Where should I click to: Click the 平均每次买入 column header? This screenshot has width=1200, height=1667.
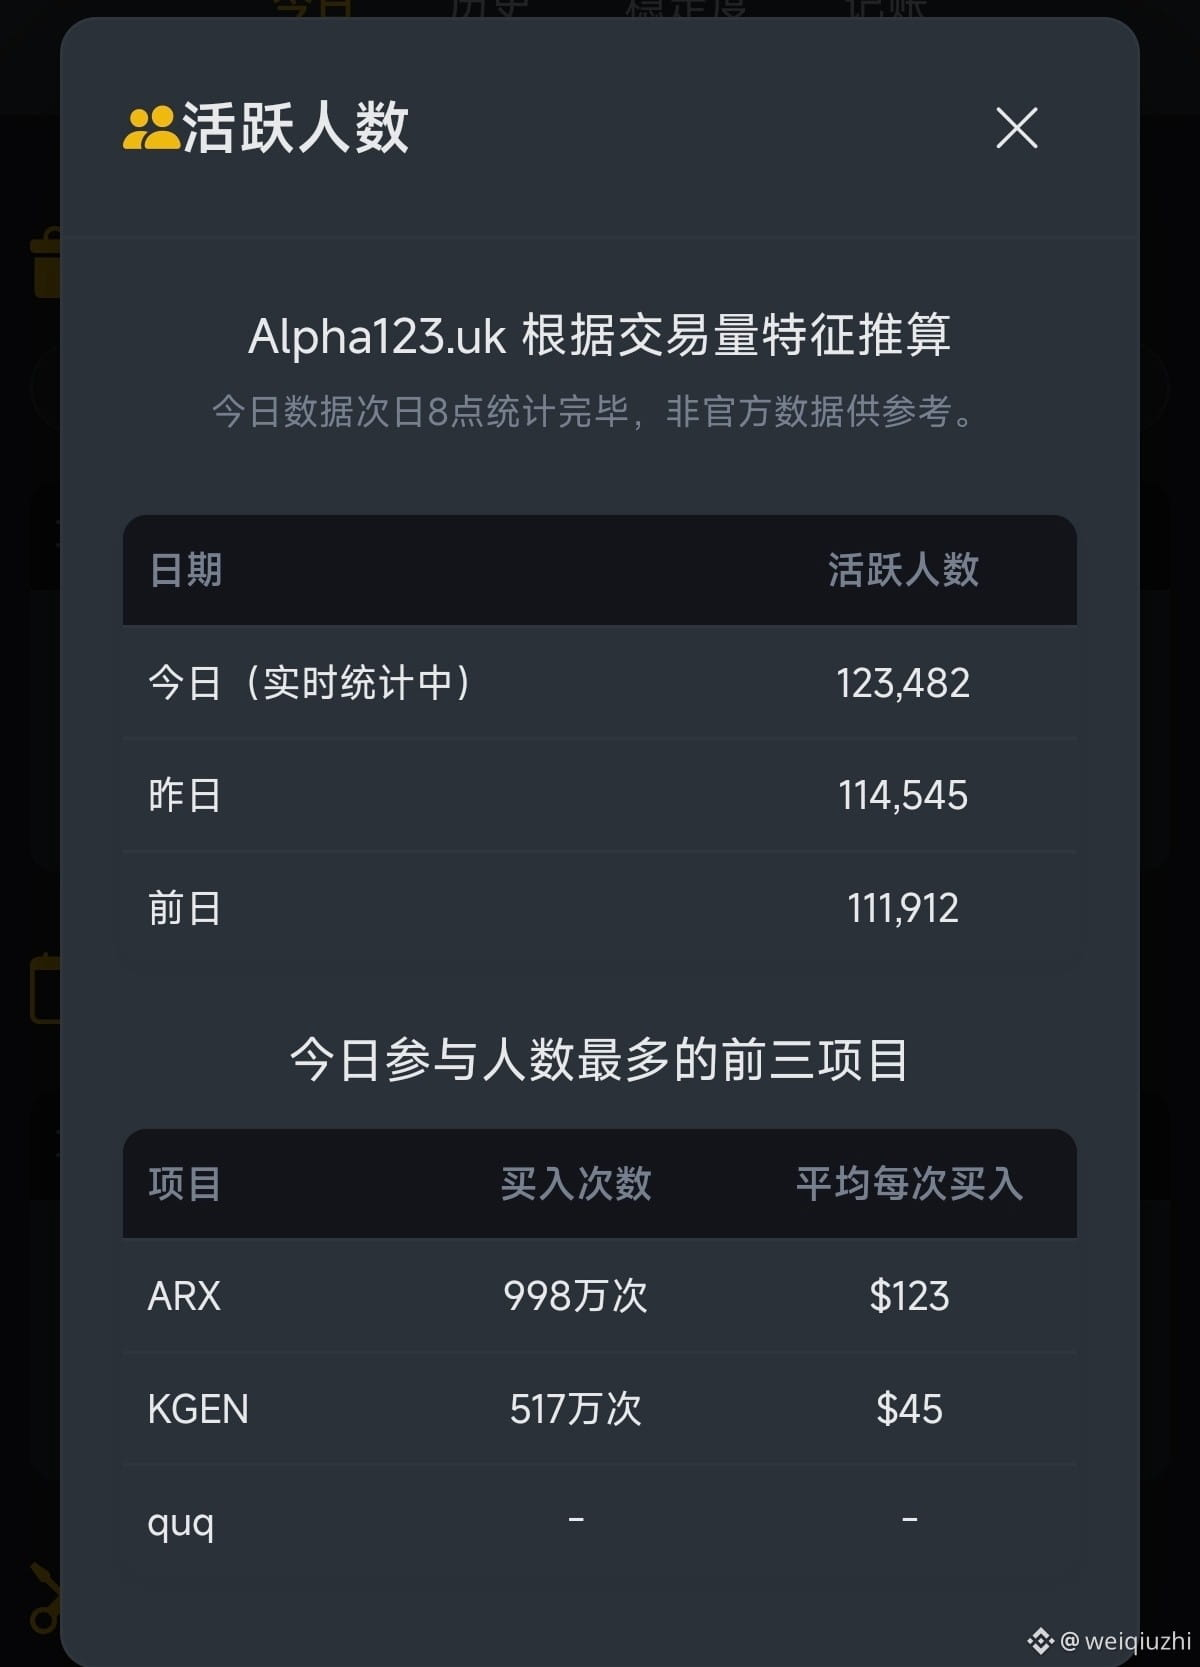click(909, 1184)
